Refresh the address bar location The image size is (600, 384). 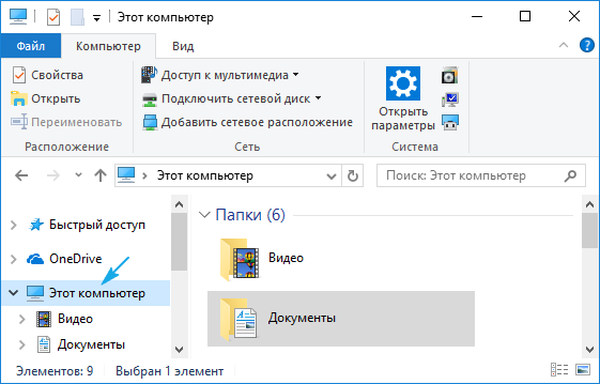tap(352, 176)
